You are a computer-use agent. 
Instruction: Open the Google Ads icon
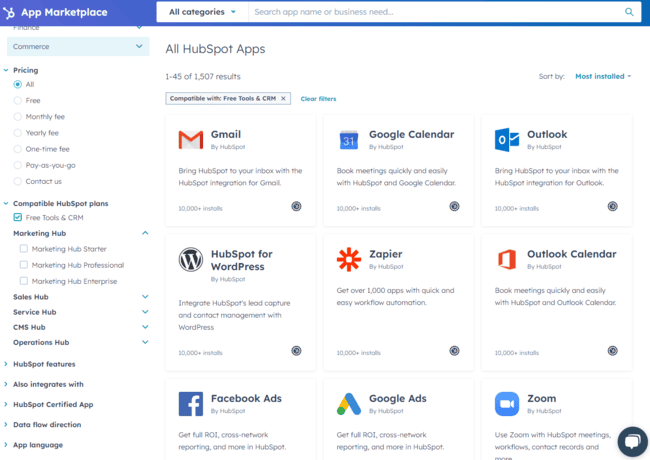[349, 404]
